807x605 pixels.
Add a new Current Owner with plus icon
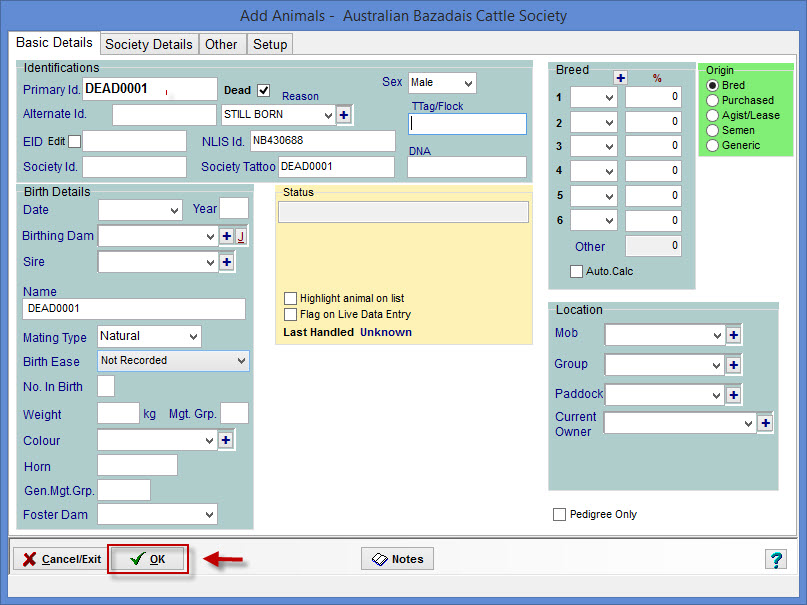click(765, 423)
